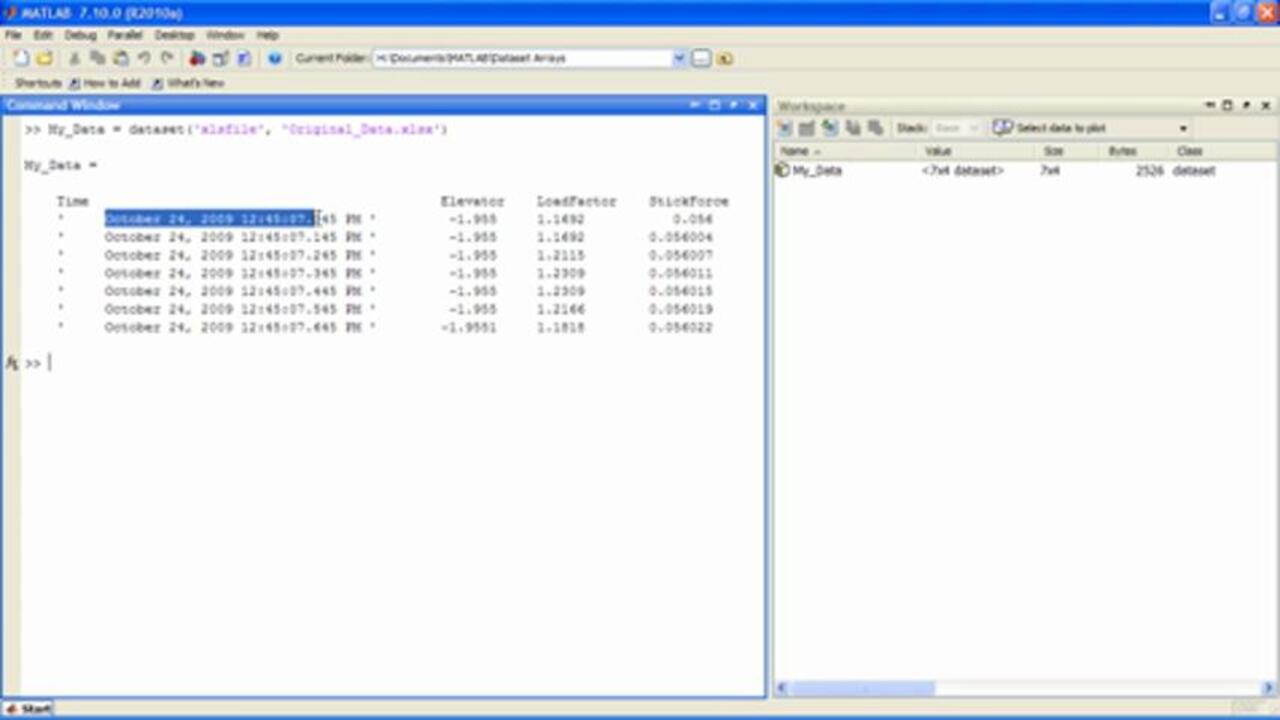
Task: Open Simulink from the toolbar icon
Action: [x=197, y=59]
